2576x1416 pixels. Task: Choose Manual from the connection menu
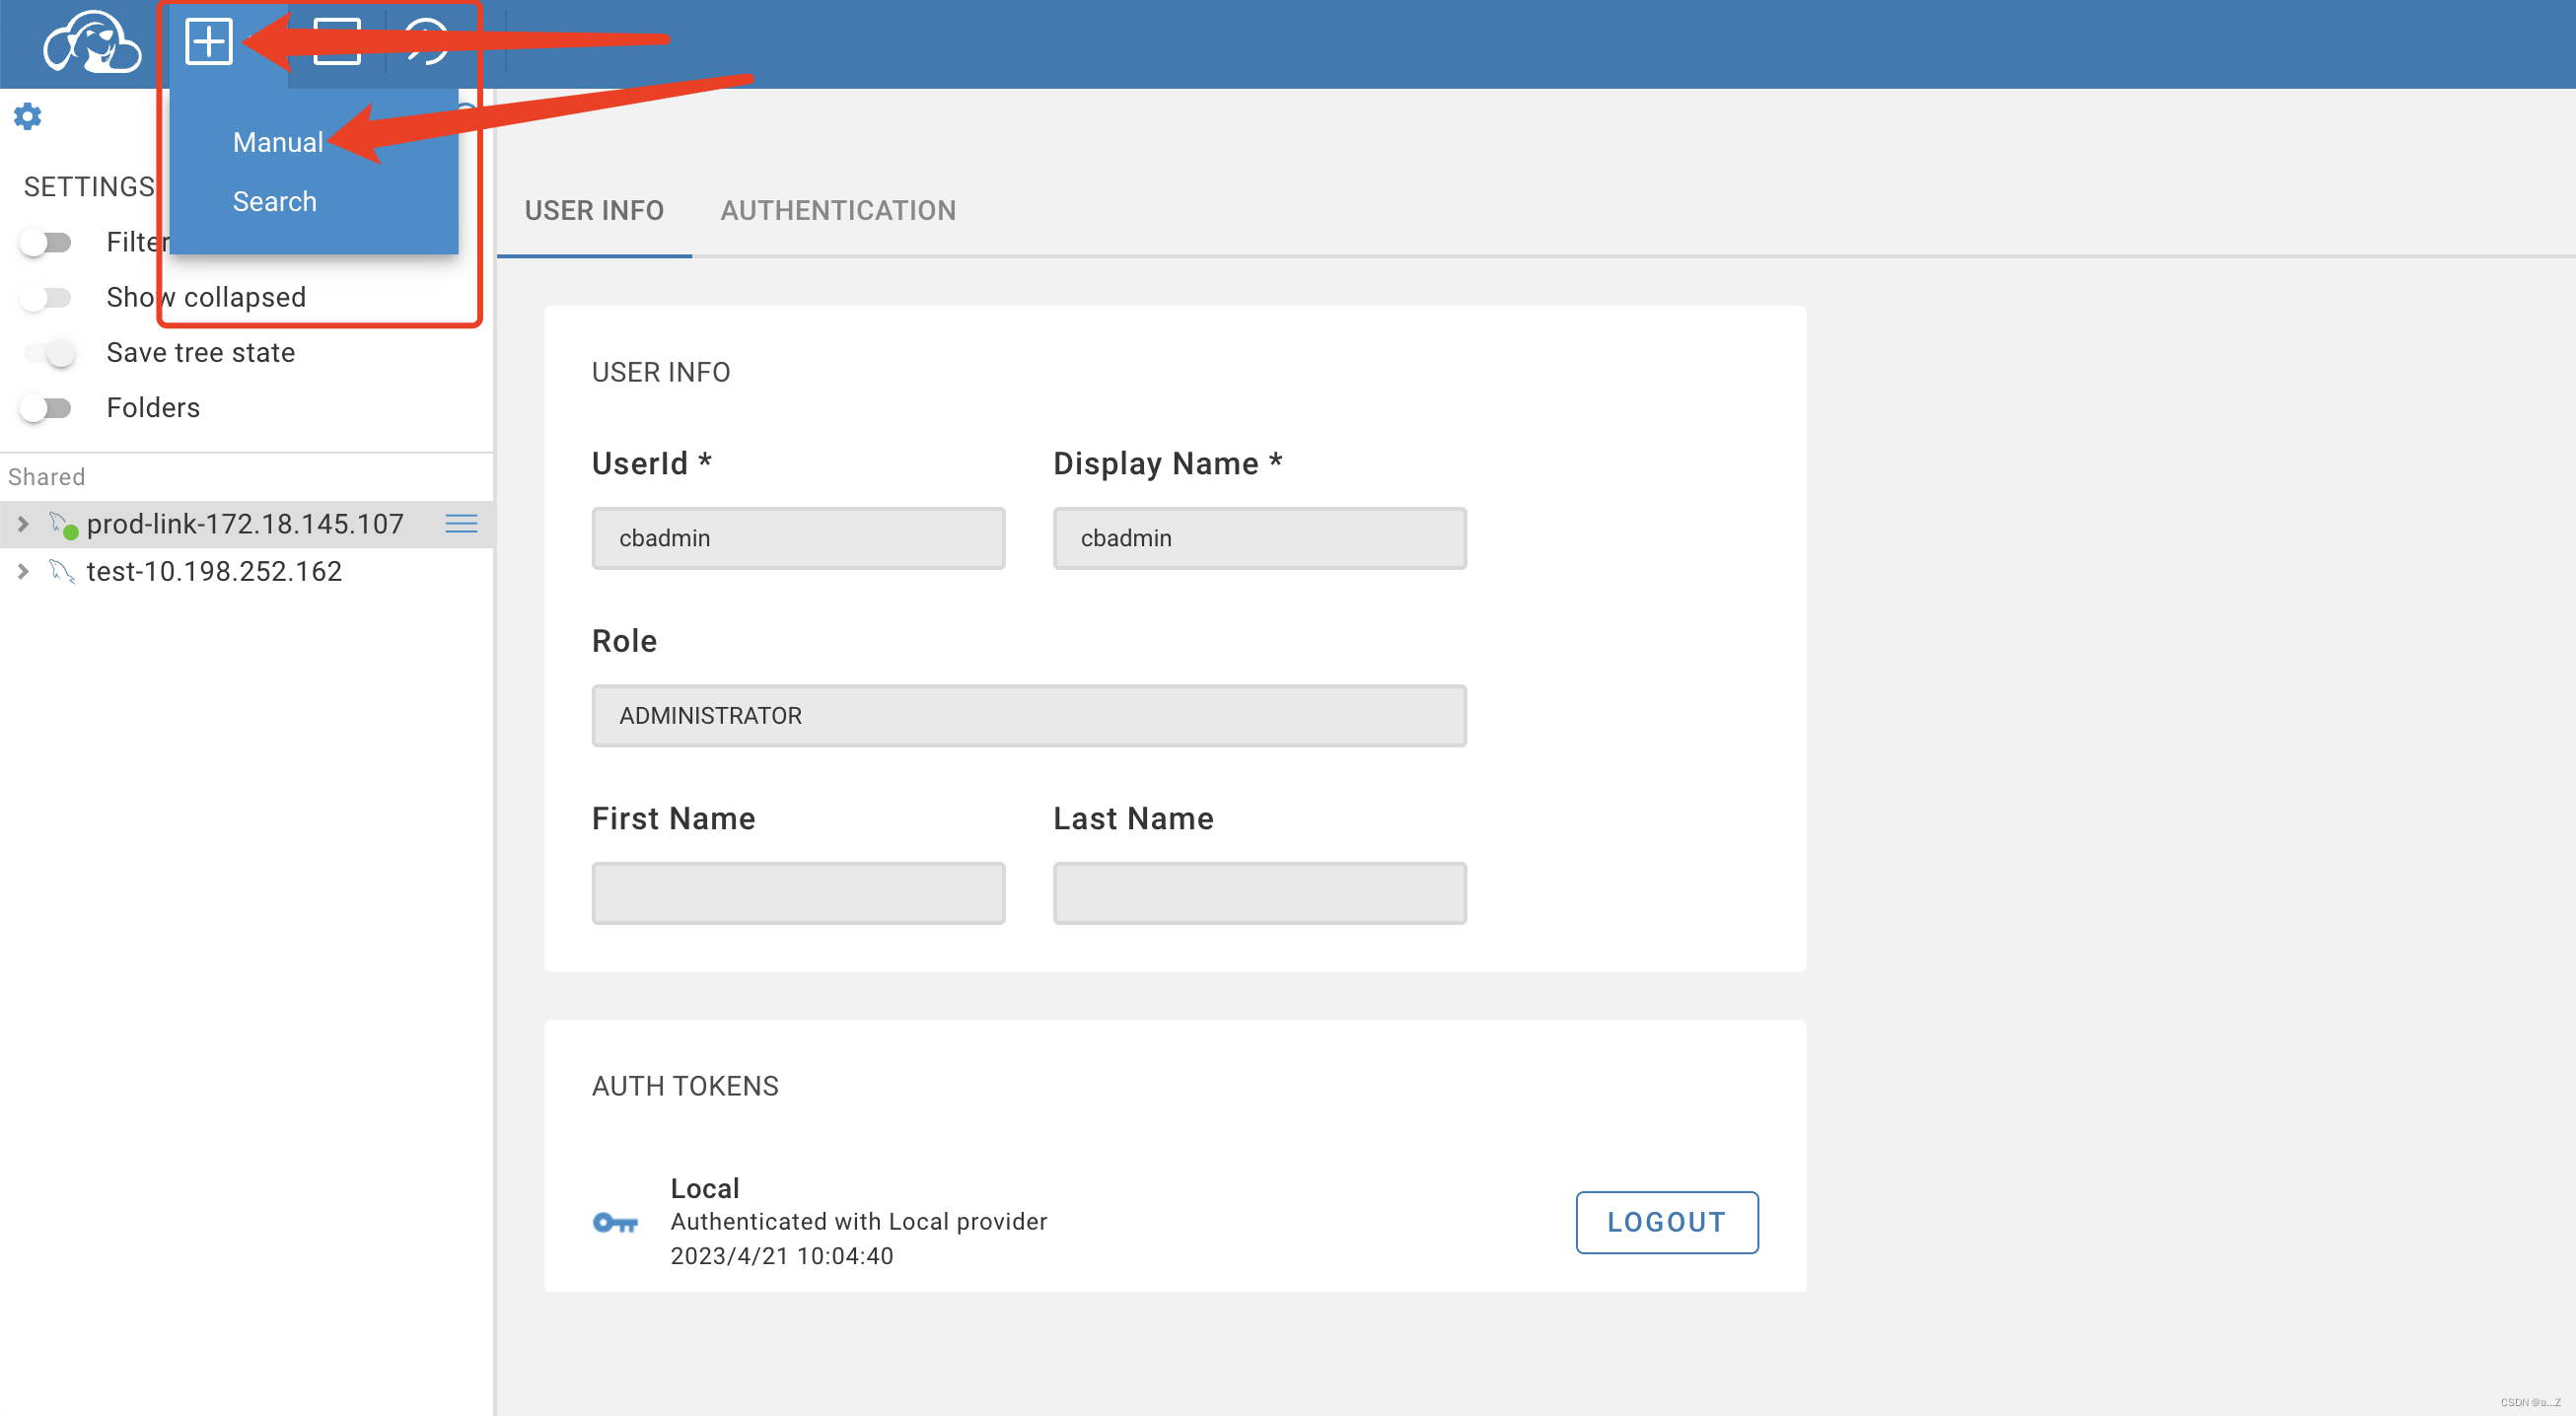(x=277, y=142)
